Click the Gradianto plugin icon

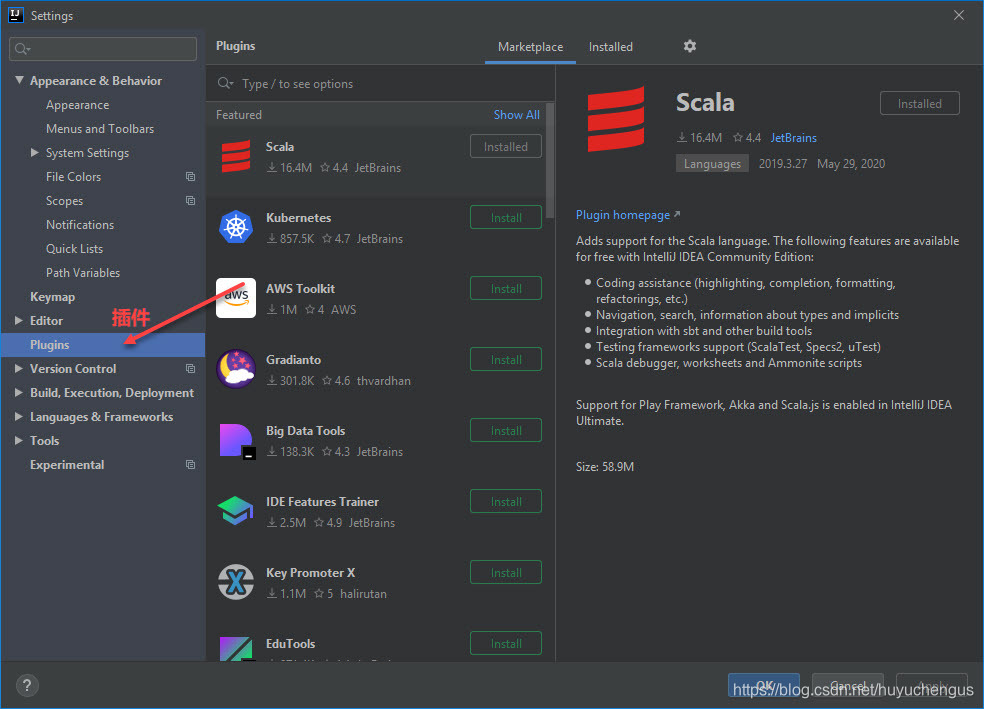coord(236,369)
